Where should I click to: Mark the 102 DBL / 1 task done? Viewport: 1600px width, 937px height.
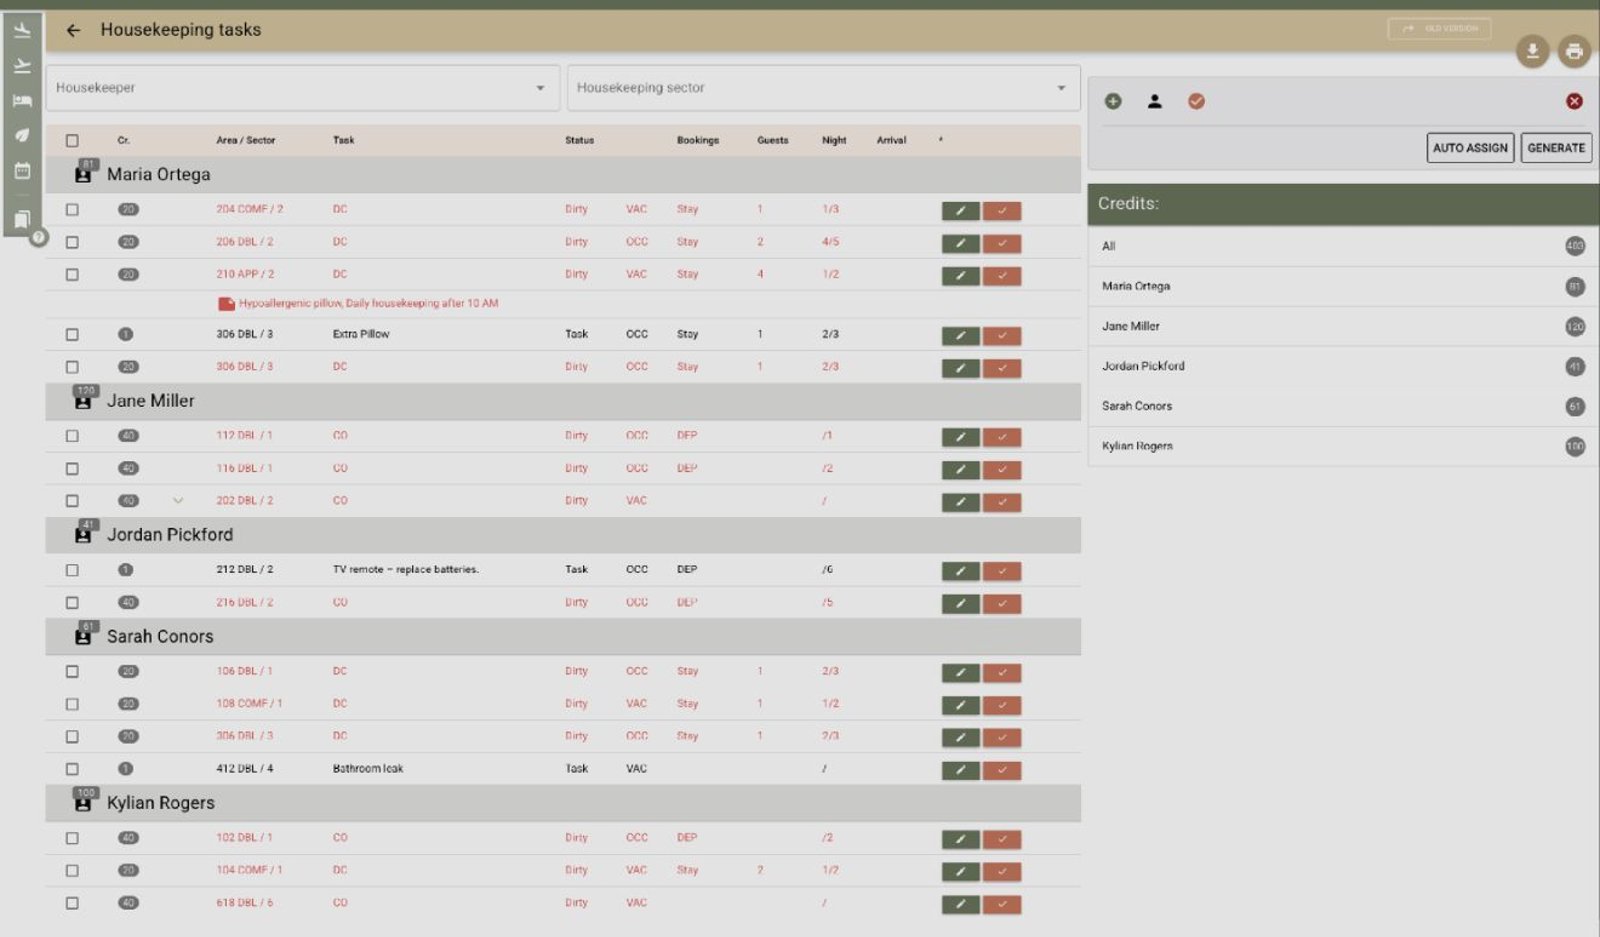[1002, 839]
